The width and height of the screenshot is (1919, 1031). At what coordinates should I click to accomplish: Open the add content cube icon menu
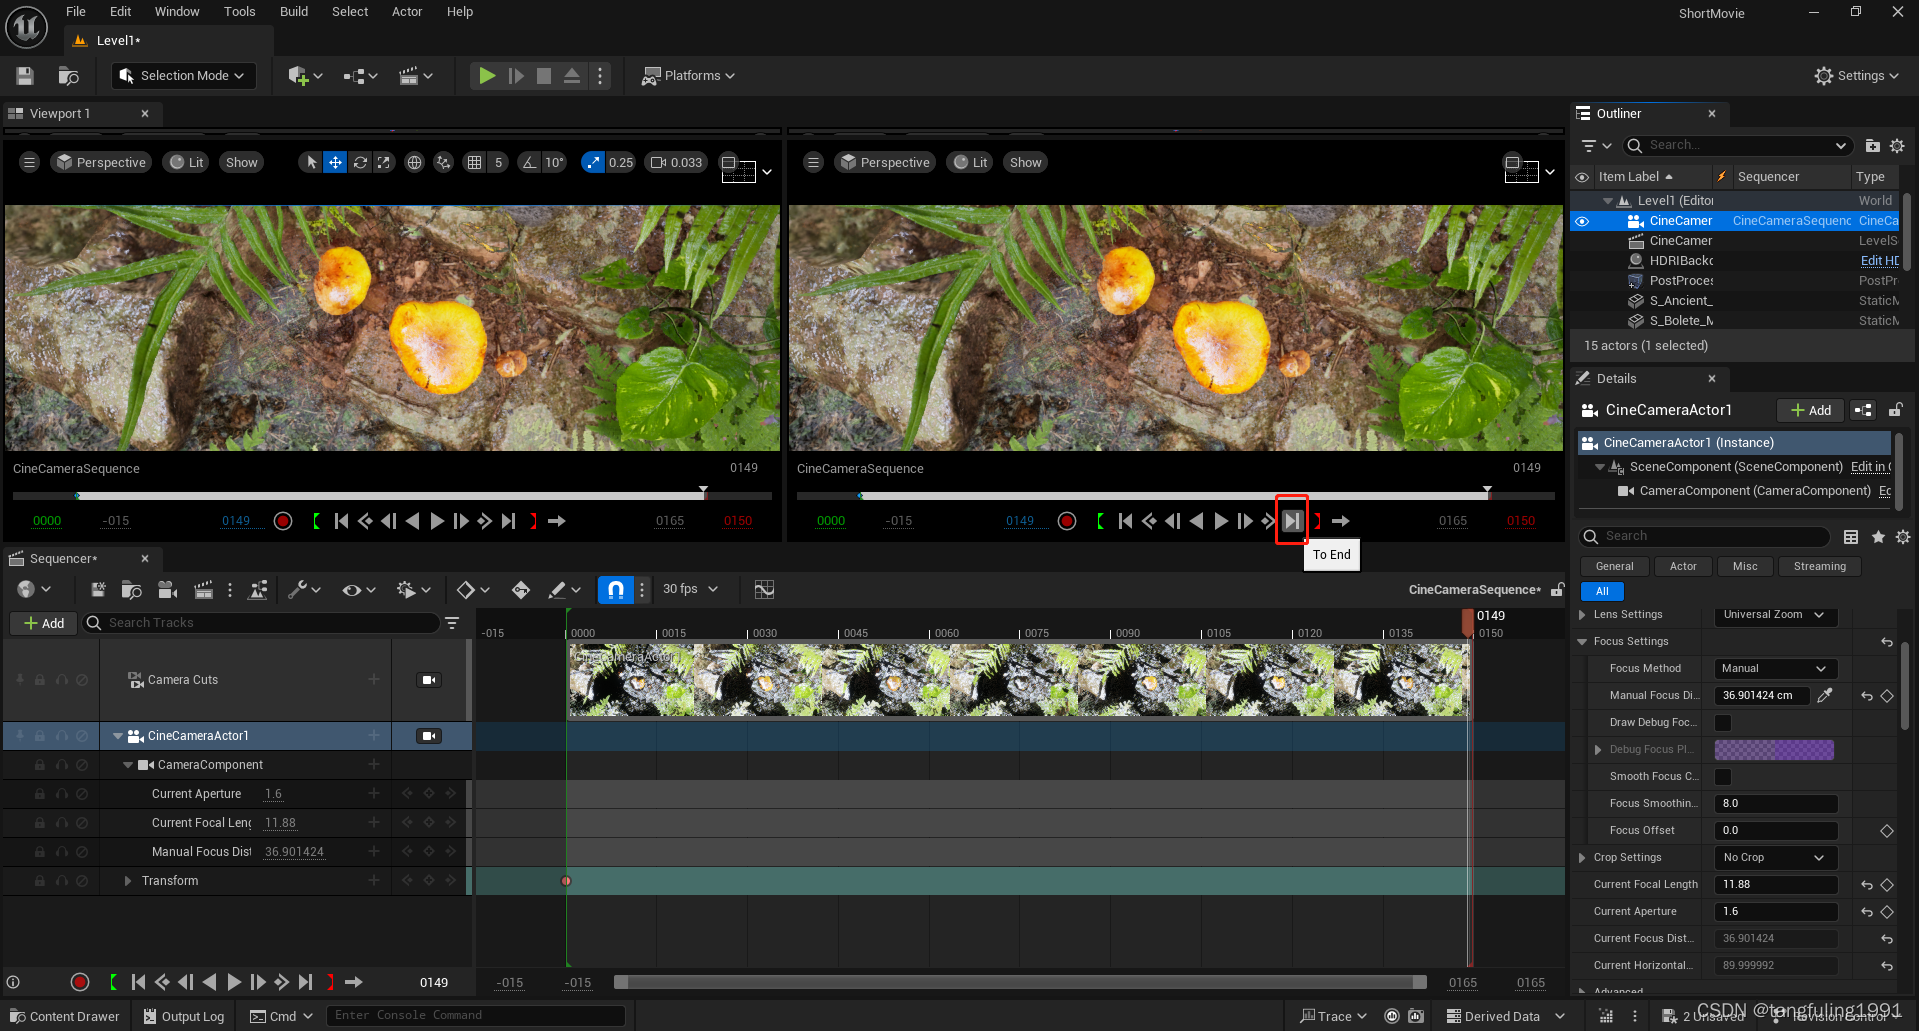click(x=305, y=76)
